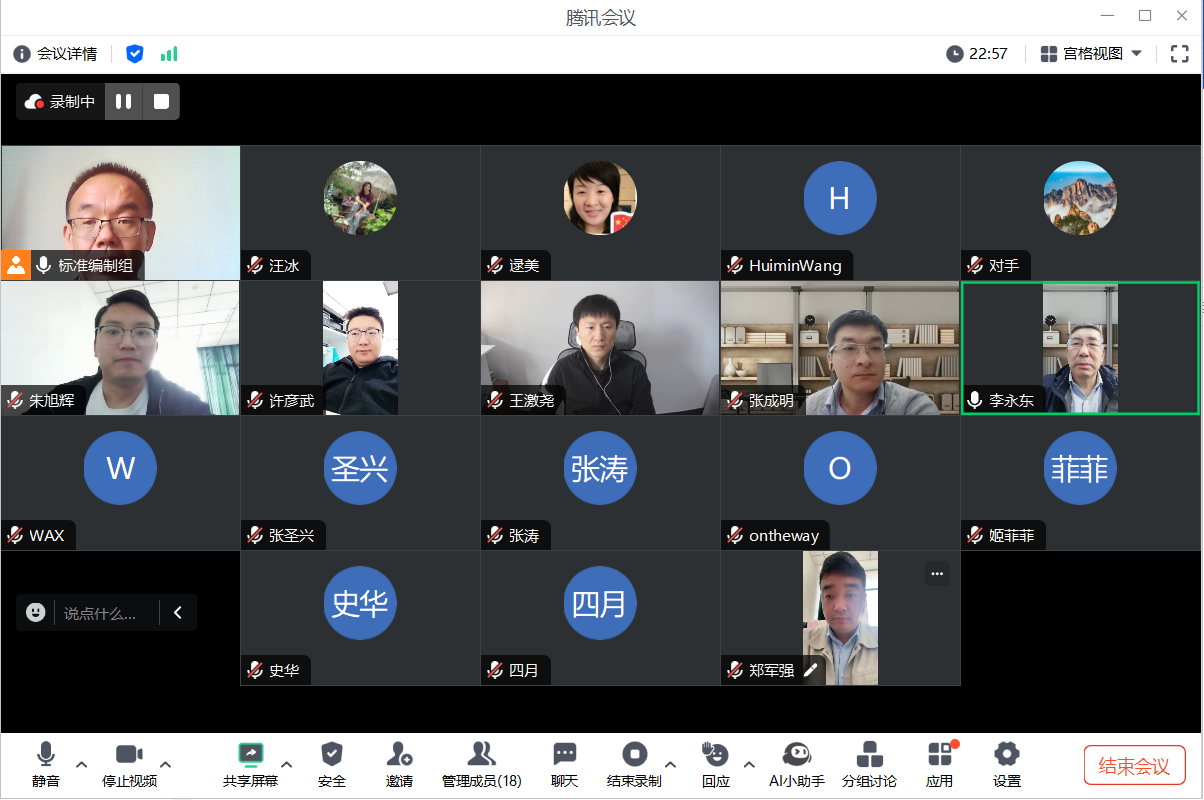Open the 聊天 chat panel
Screen dimensions: 1204x800
[x=565, y=764]
